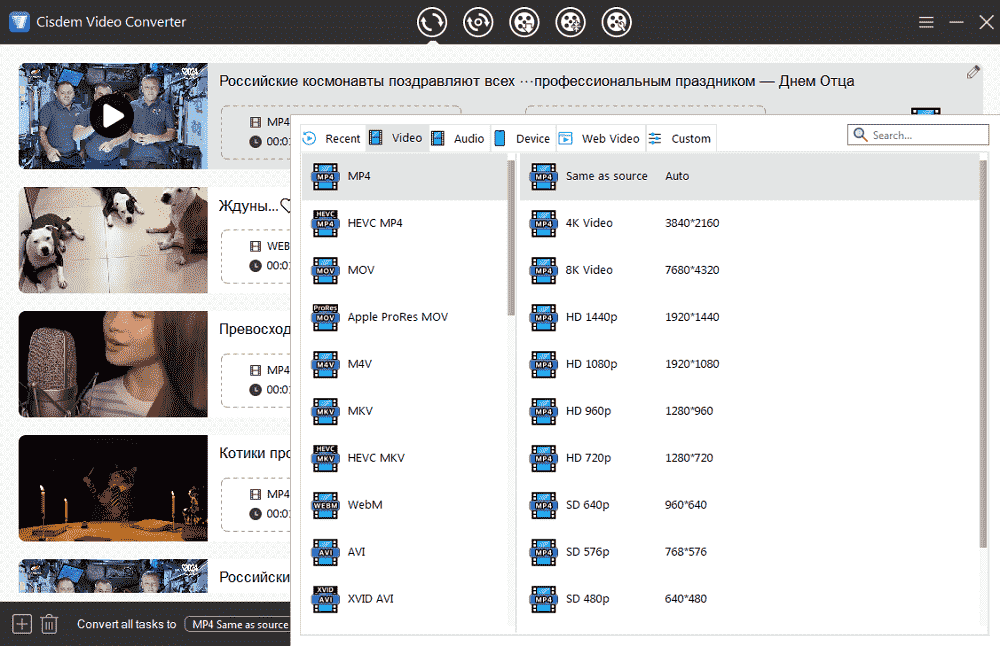Click the preset list scrollbar

[x=983, y=354]
